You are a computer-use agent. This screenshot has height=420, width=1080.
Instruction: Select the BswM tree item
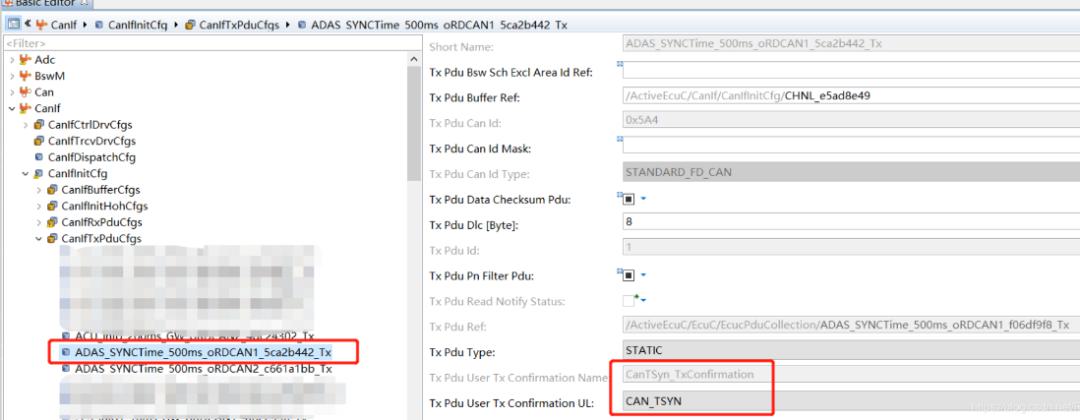pos(50,76)
